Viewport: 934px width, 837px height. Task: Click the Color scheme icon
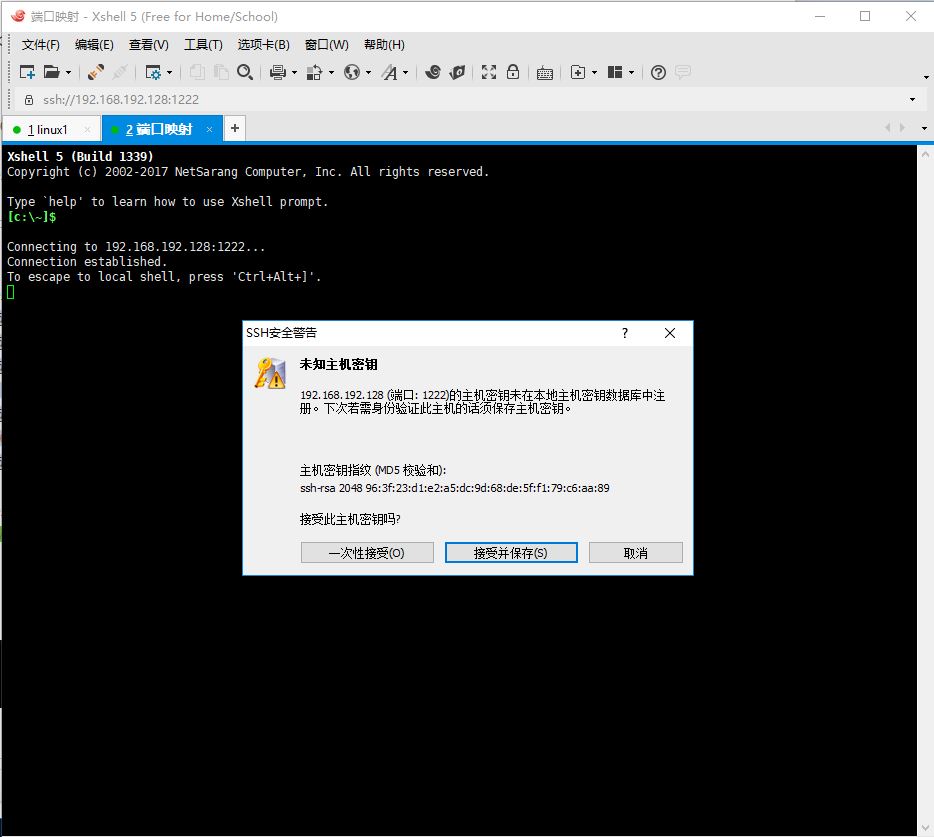point(314,72)
